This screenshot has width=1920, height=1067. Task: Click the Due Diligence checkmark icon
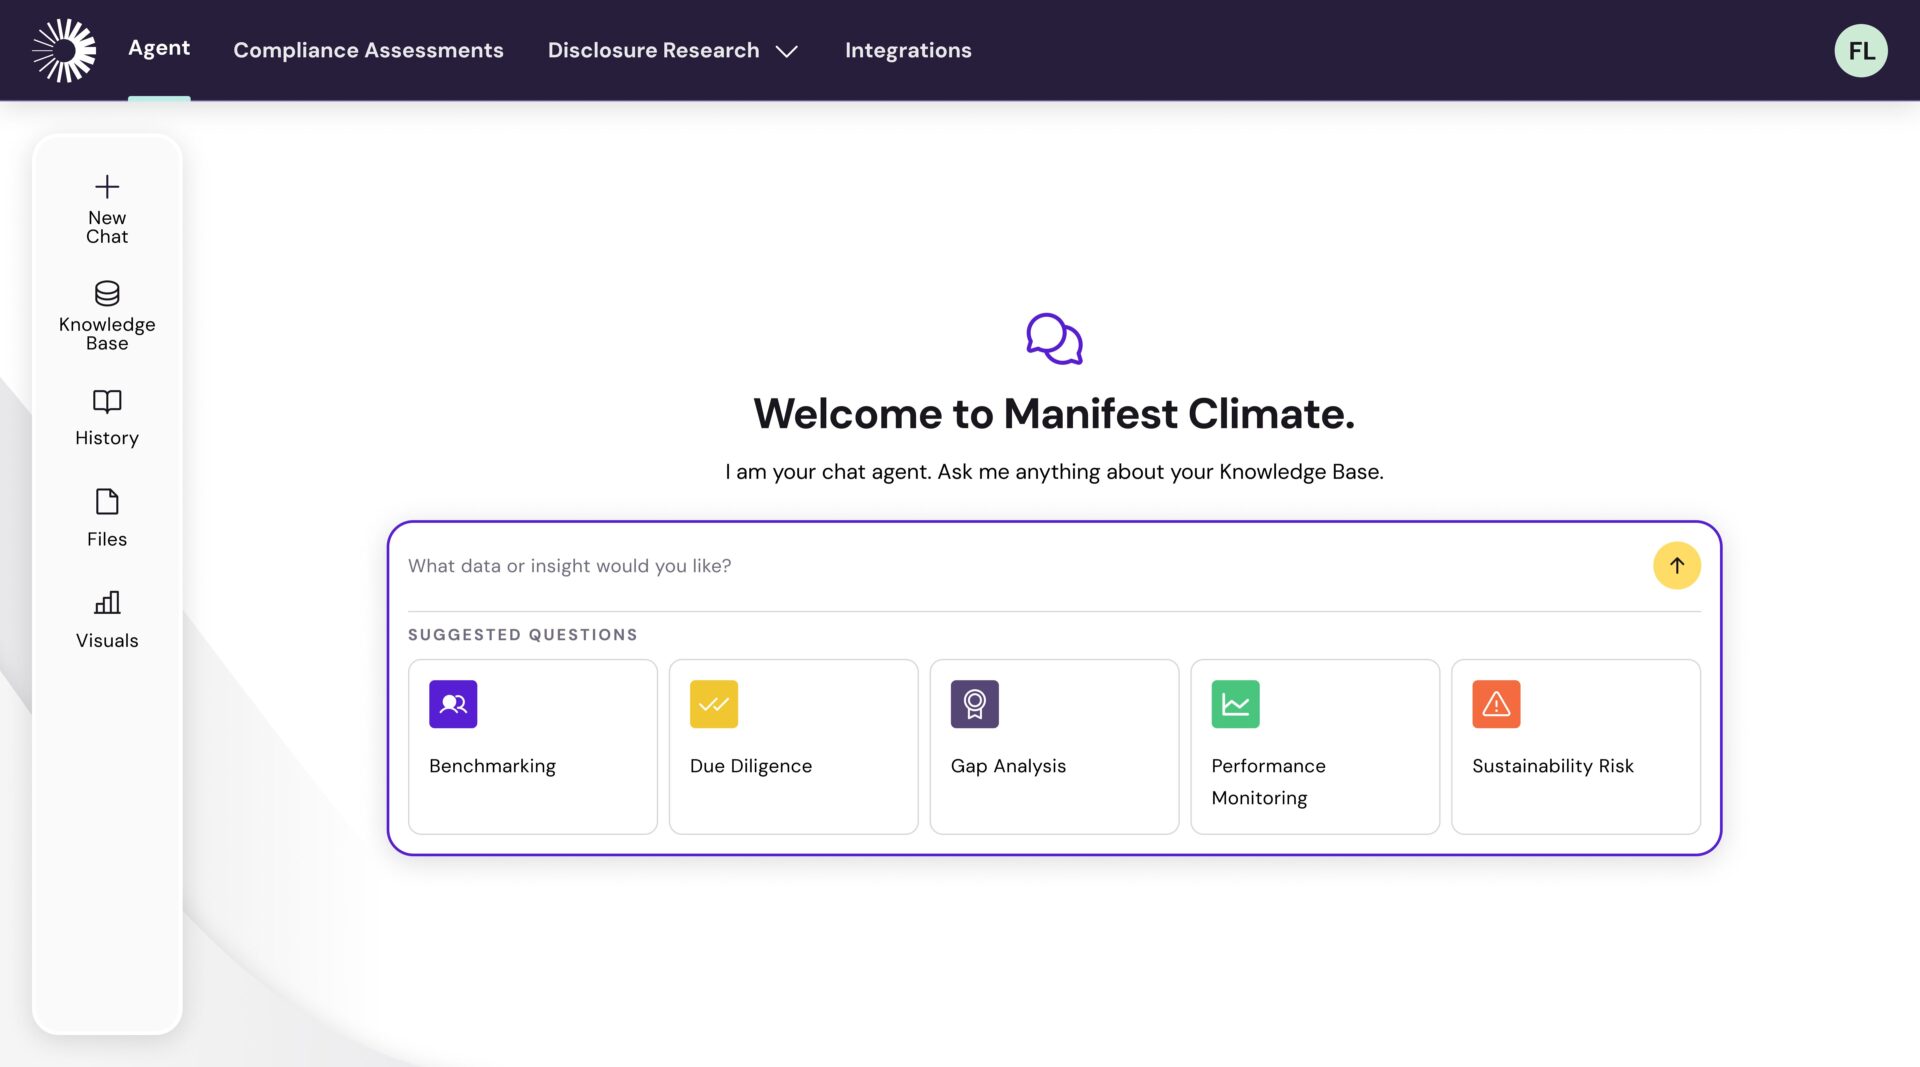point(713,704)
